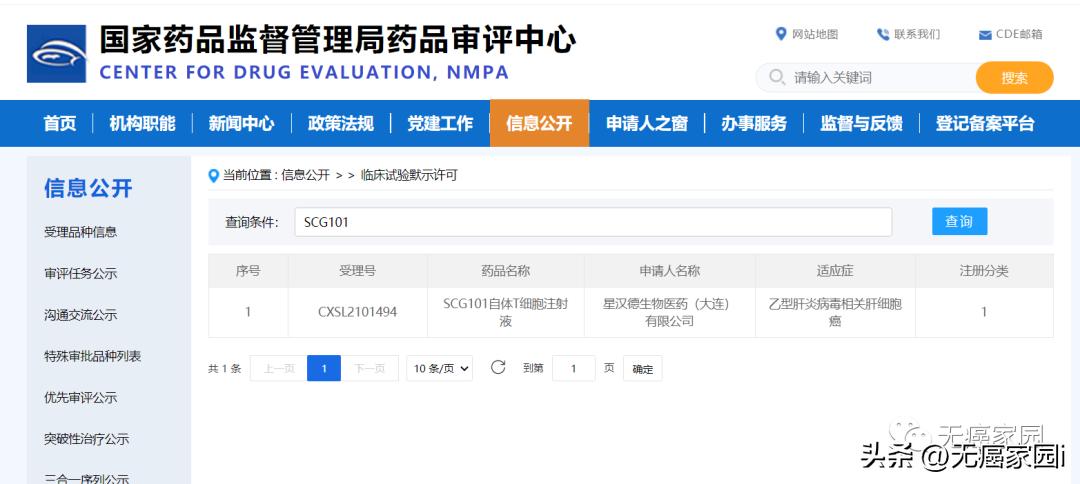Image resolution: width=1080 pixels, height=484 pixels.
Task: Open the 网站地图 site map link
Action: click(x=815, y=34)
